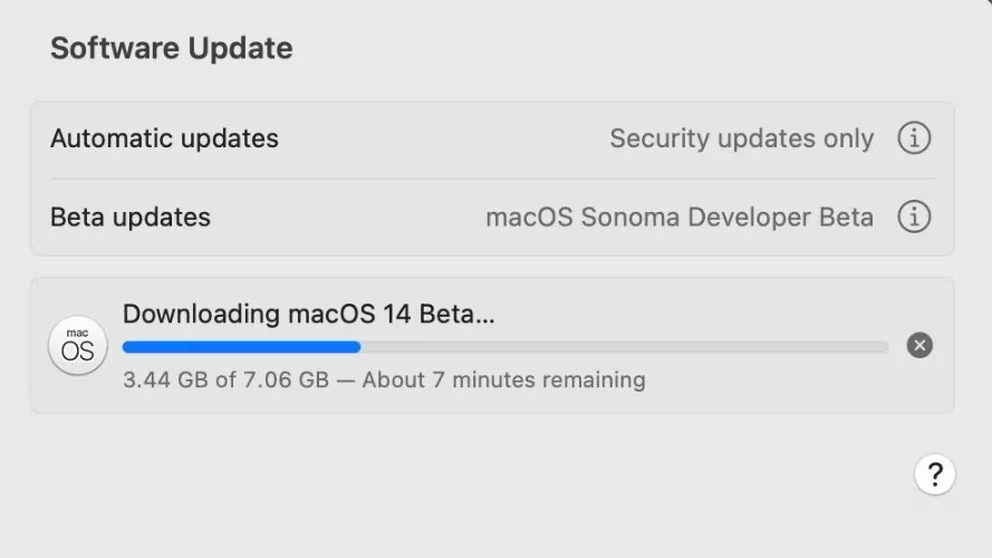Viewport: 992px width, 558px height.
Task: Click the download progress bar
Action: tap(505, 347)
